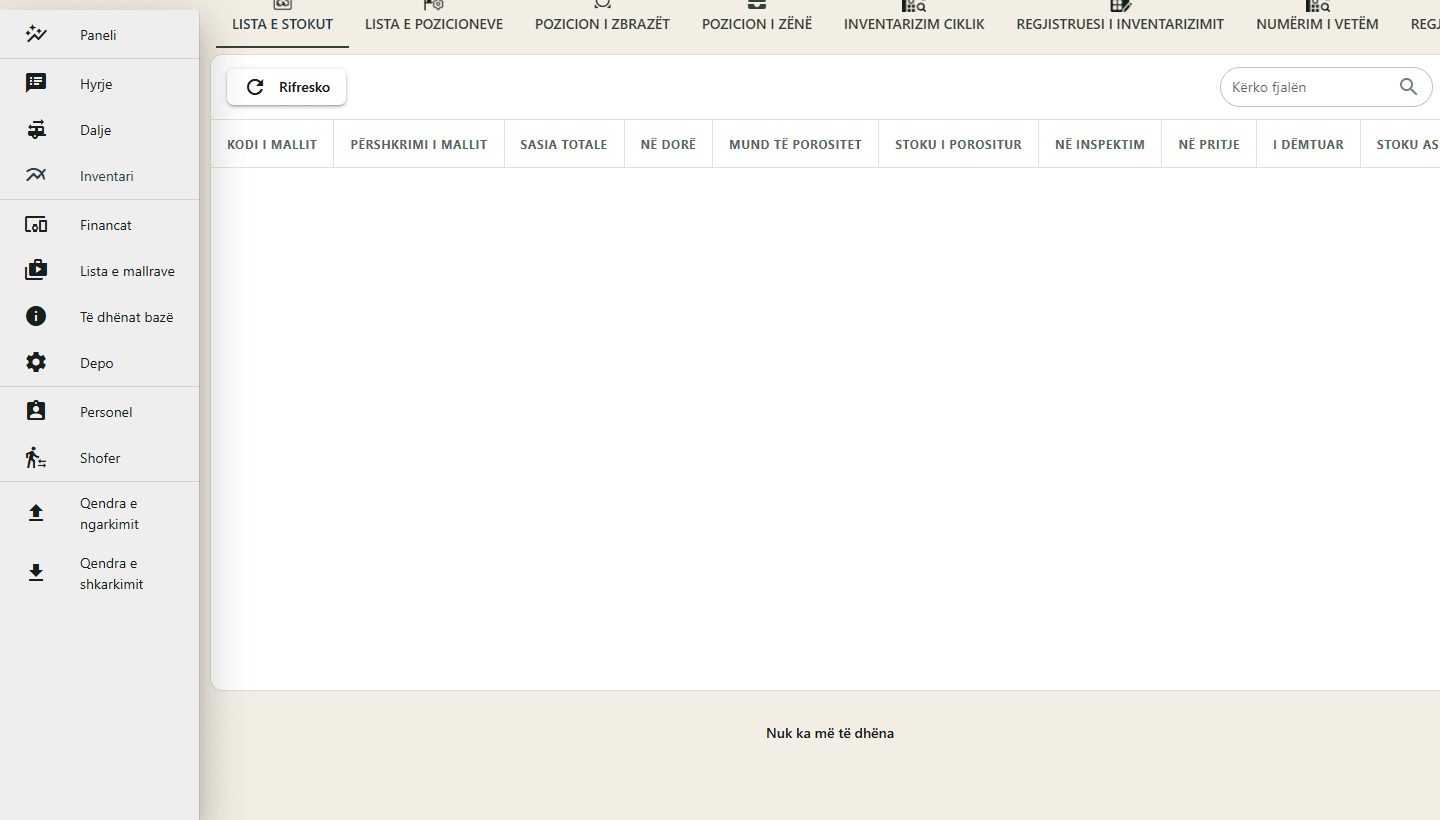Select Inventari in the sidebar
This screenshot has height=820, width=1440.
100,175
